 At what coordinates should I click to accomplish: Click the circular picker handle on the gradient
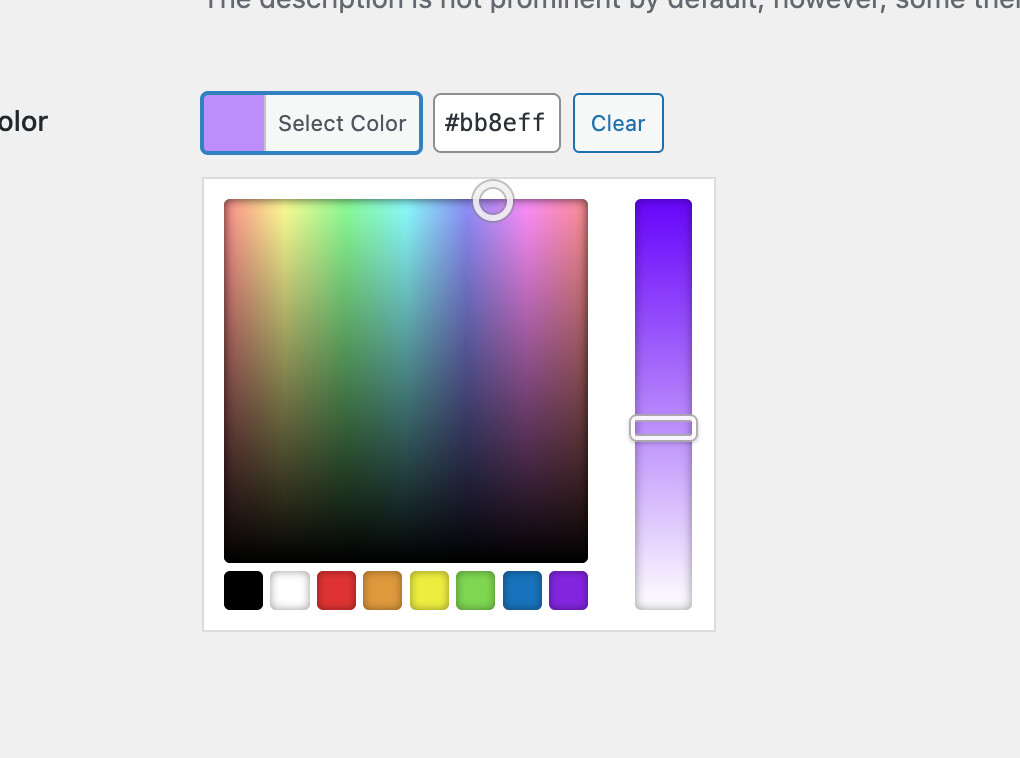(493, 201)
